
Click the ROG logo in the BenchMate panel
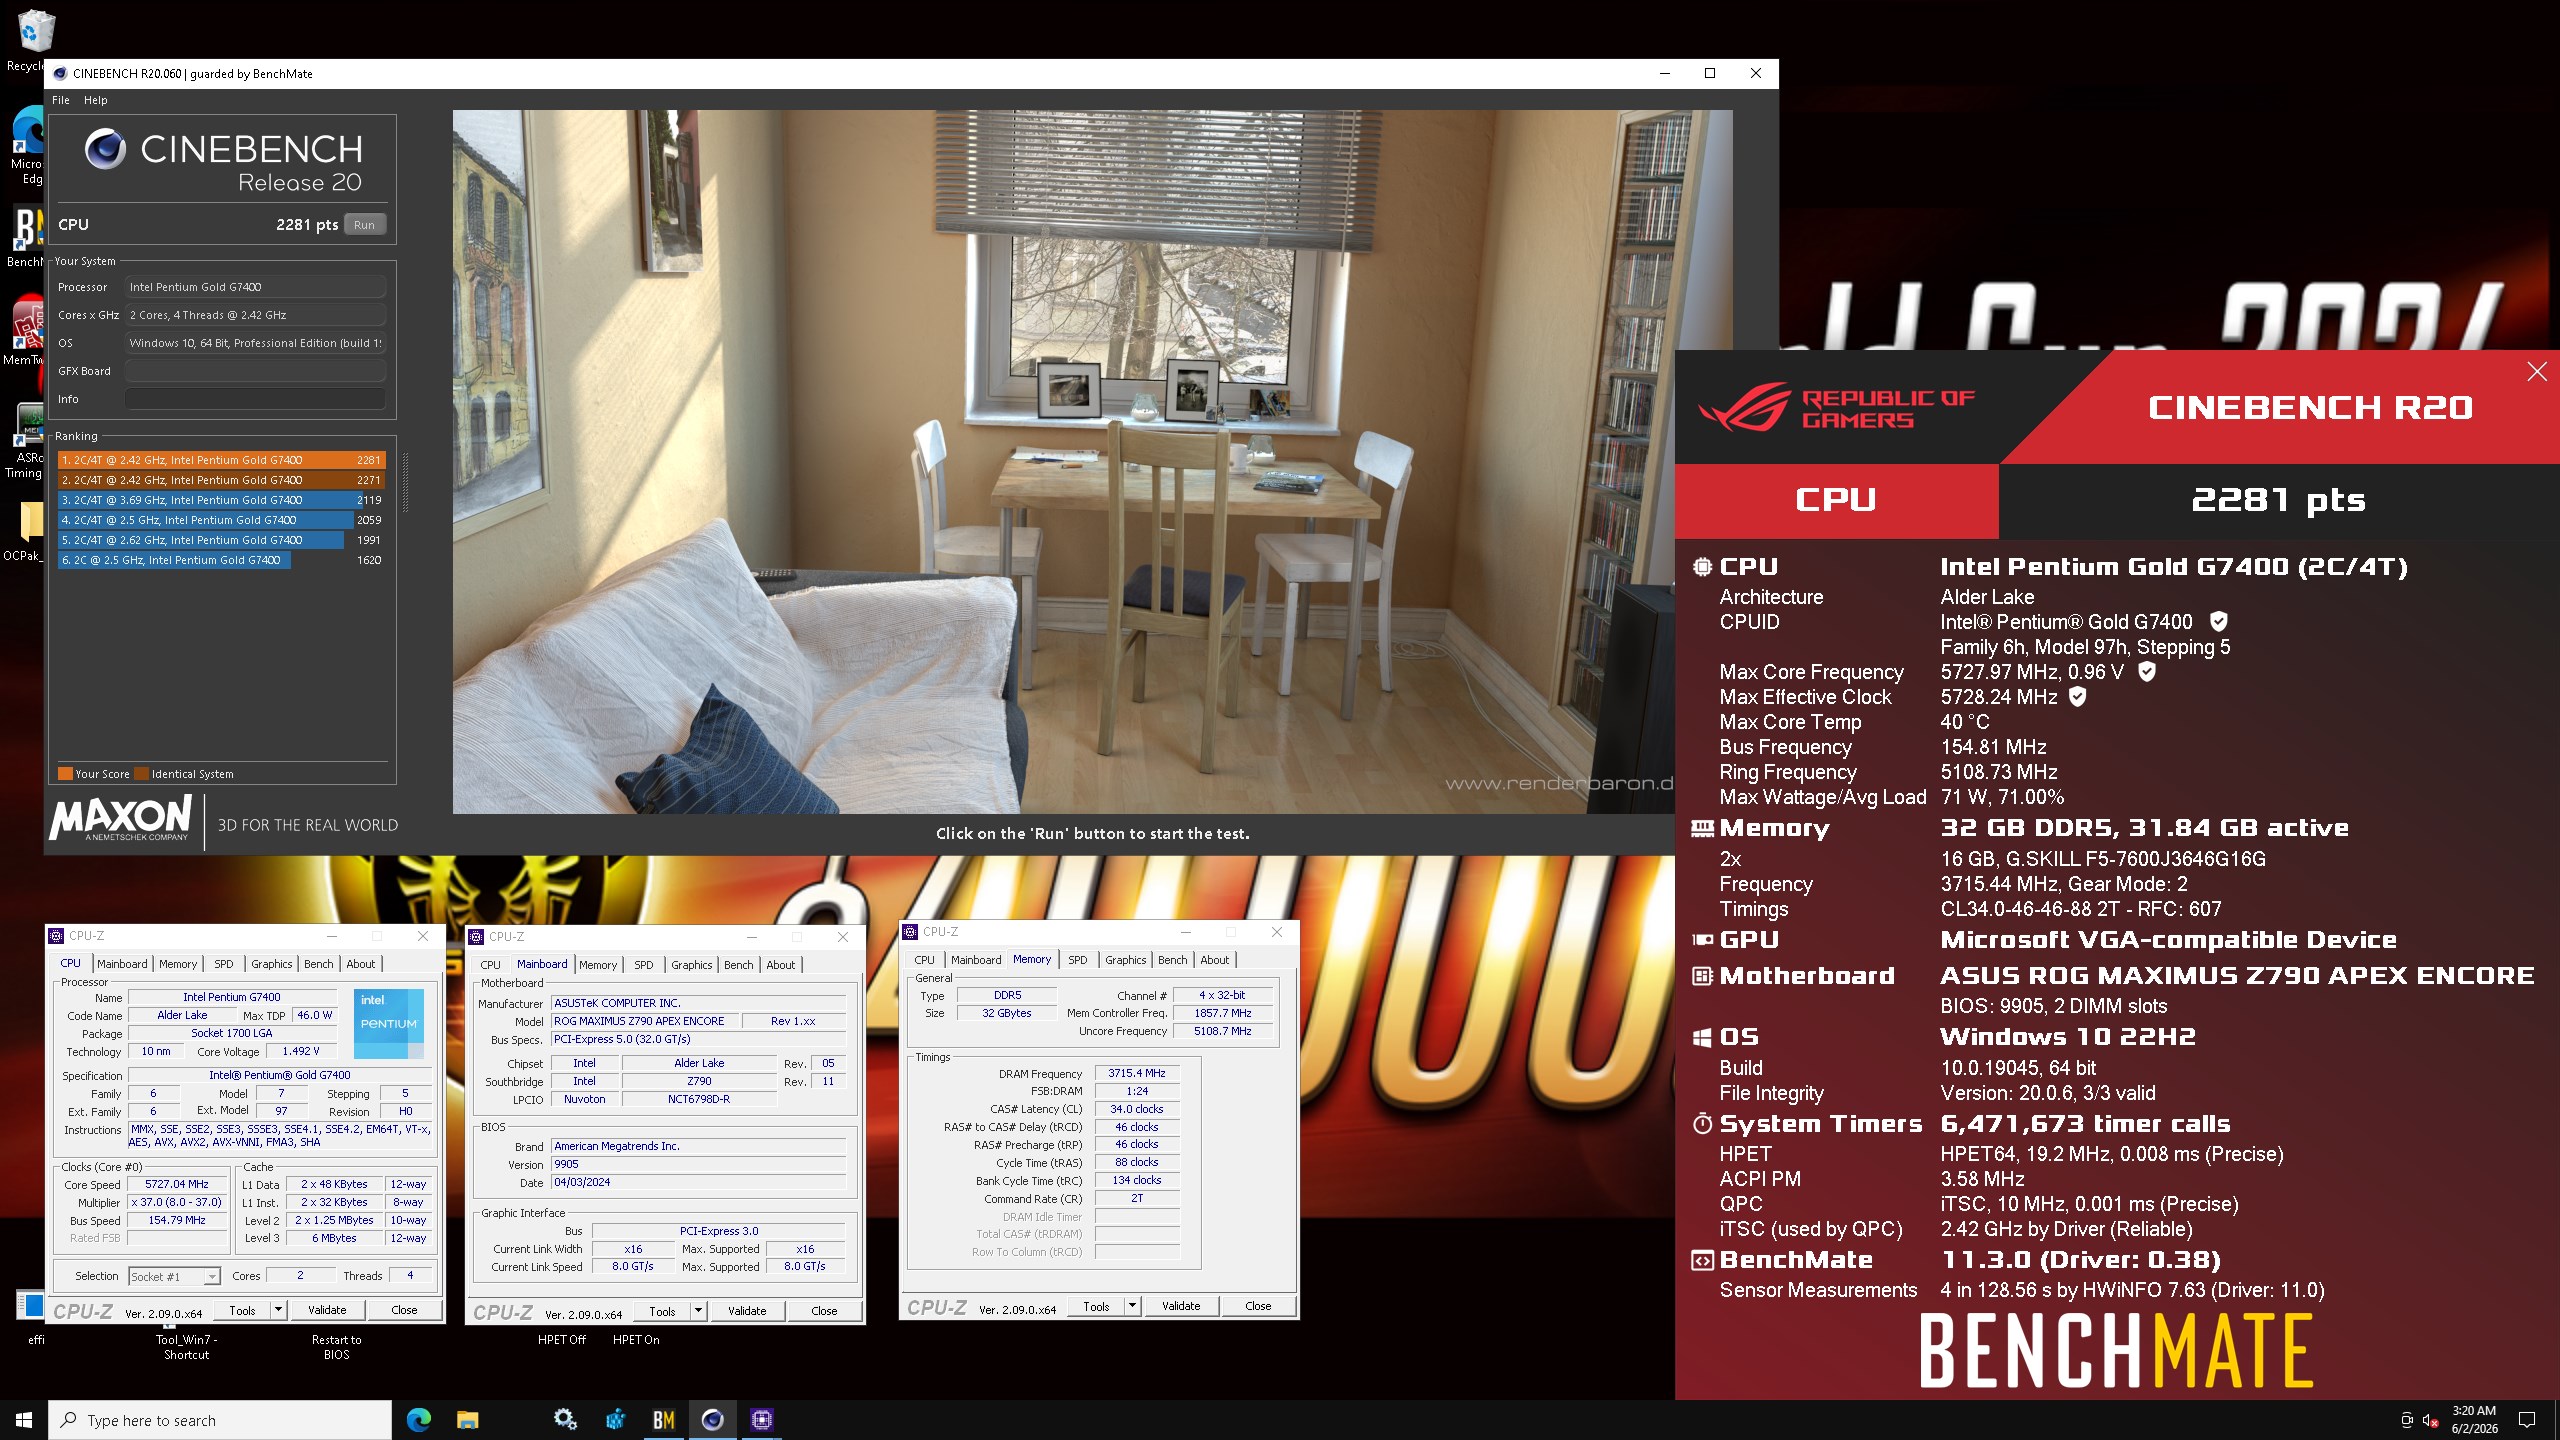click(1744, 408)
